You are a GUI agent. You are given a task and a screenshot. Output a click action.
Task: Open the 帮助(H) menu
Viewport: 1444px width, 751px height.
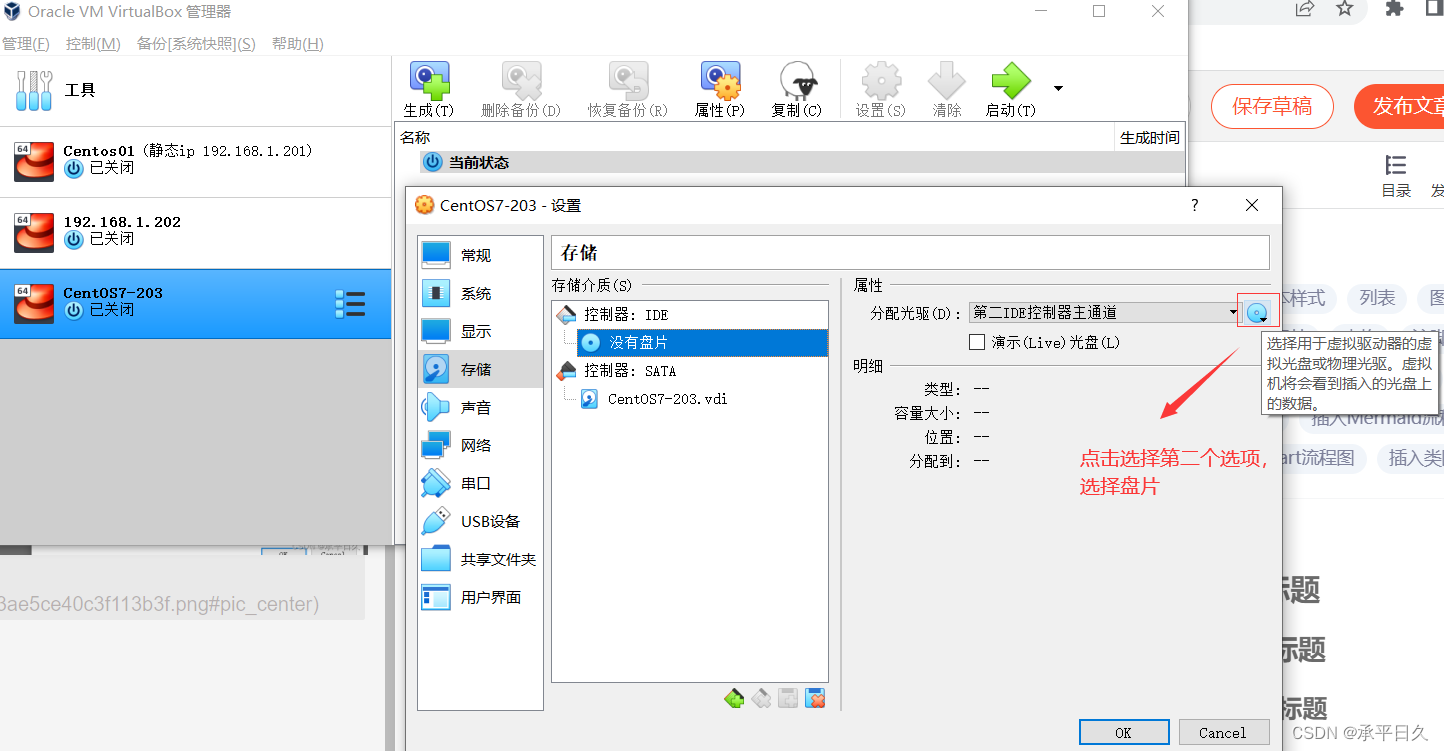(x=298, y=44)
